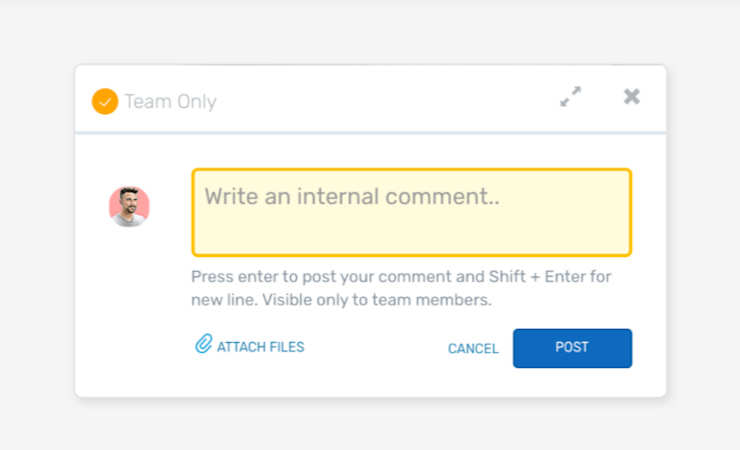Viewport: 740px width, 450px height.
Task: Select the diagonal arrows resize icon
Action: (570, 97)
